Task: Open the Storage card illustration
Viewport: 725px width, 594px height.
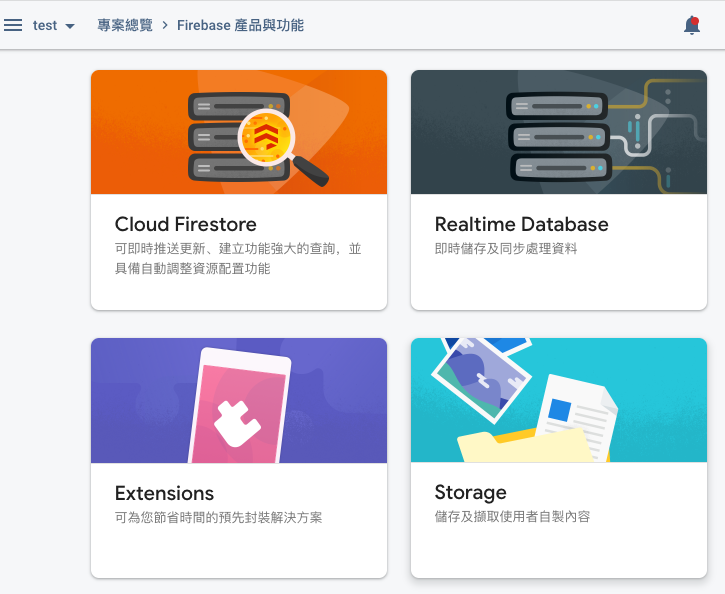Action: coord(559,400)
